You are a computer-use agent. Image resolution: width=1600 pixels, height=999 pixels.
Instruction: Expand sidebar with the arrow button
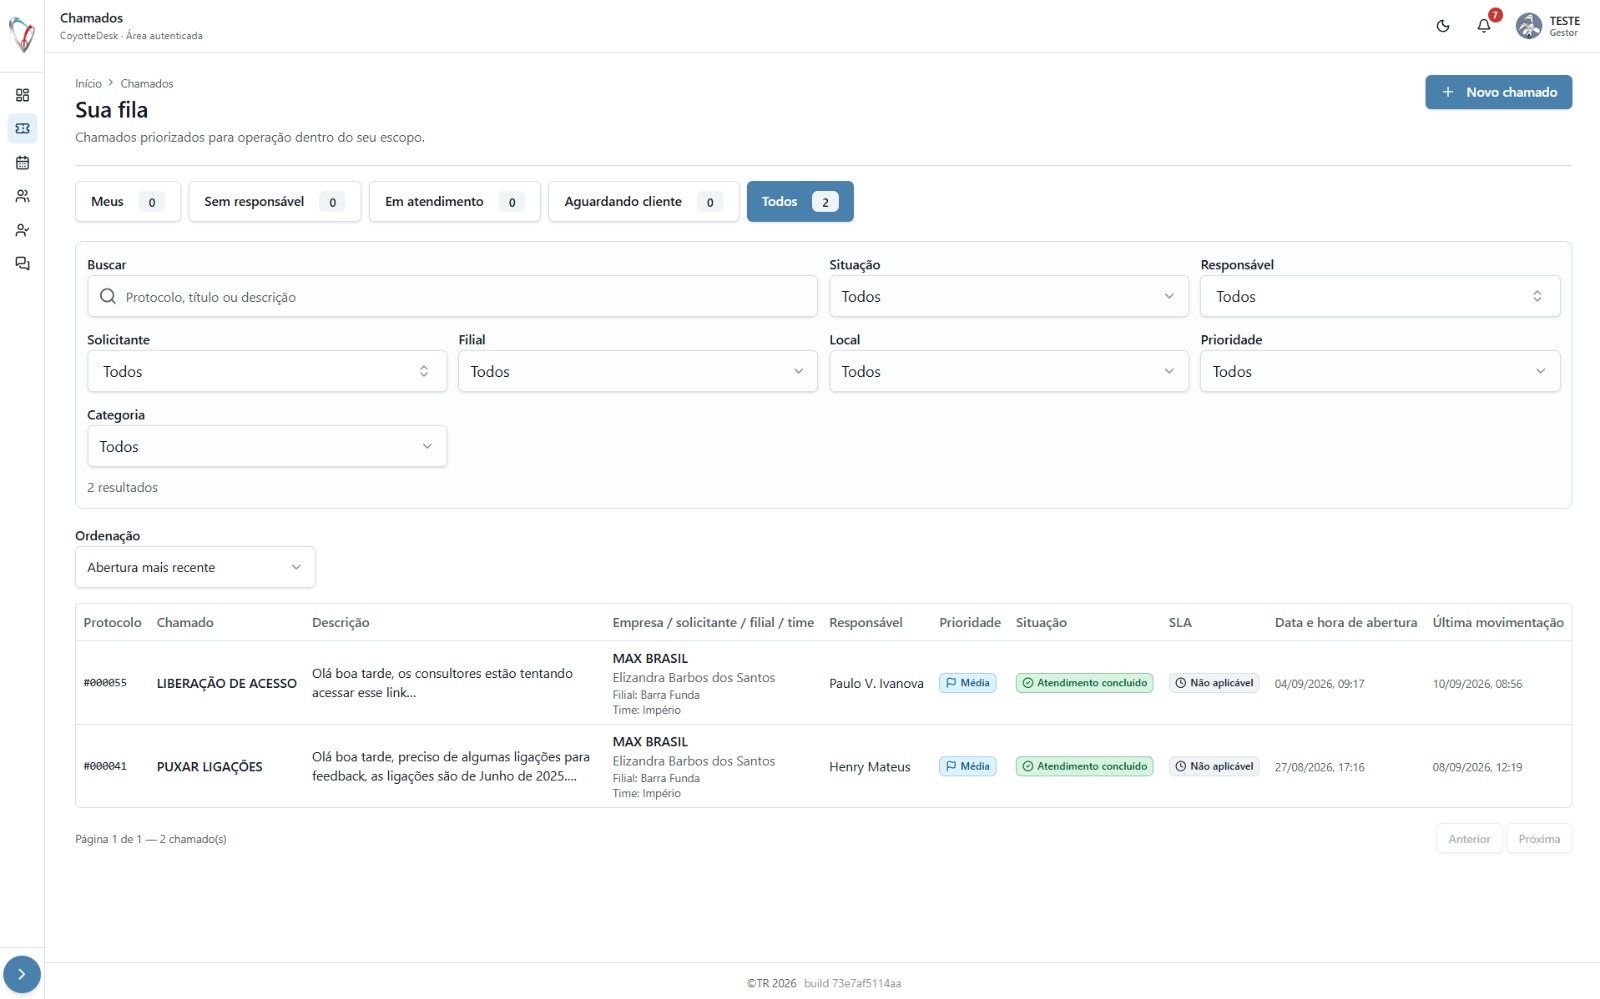22,974
